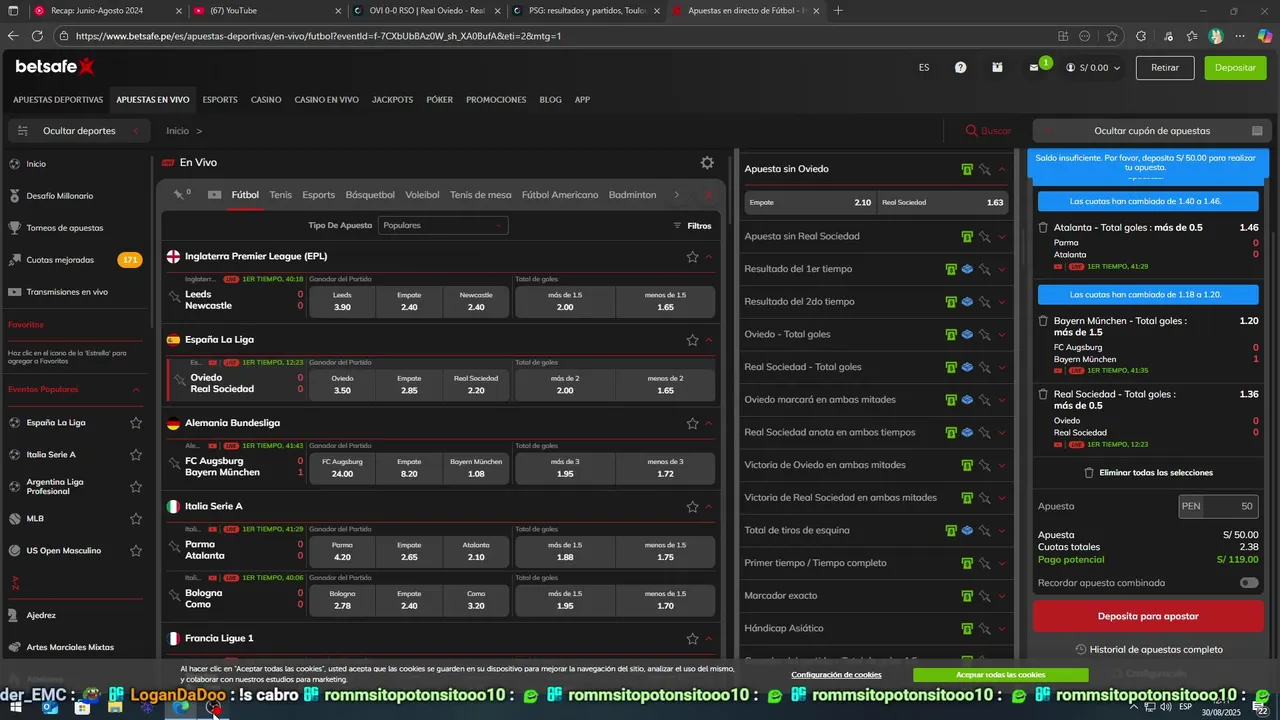Favorite Alemania Bundesliga header star

click(692, 424)
